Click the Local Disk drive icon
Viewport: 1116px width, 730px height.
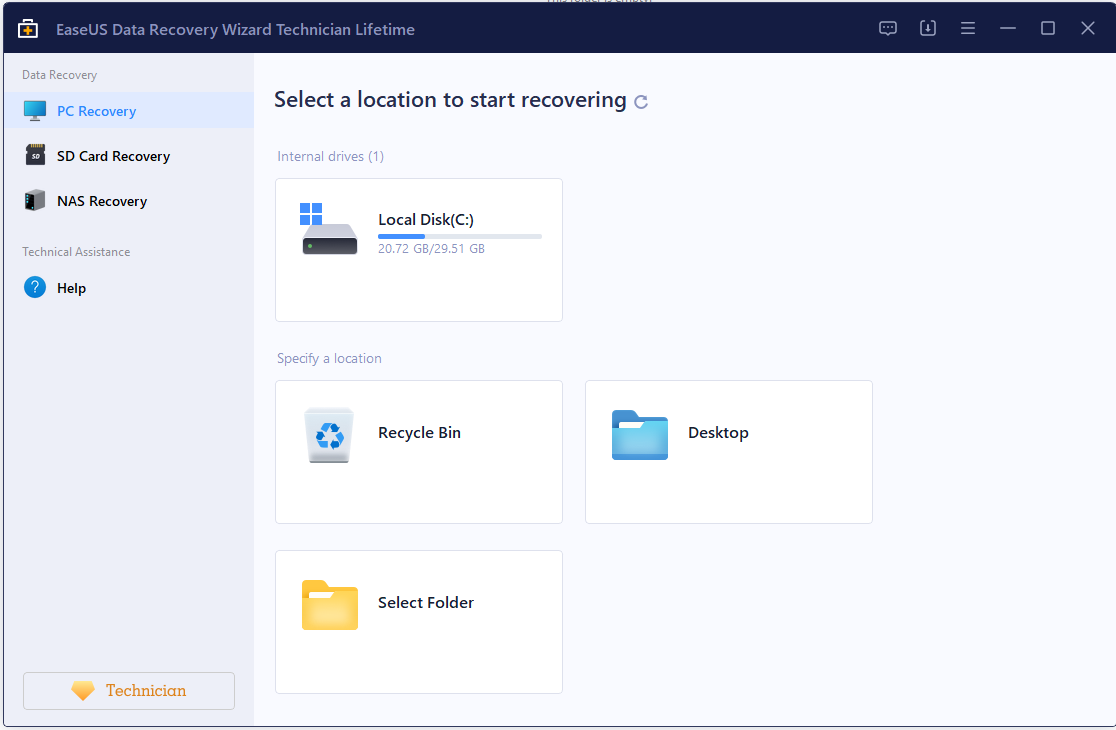[328, 229]
